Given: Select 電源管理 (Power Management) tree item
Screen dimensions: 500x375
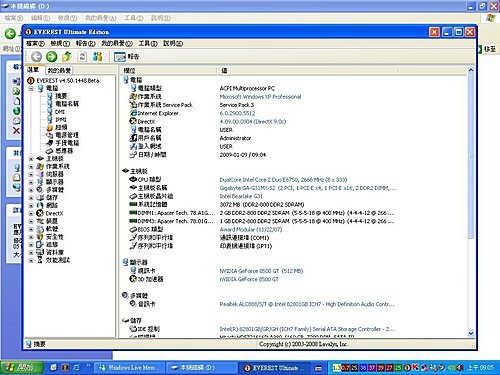Looking at the screenshot, I should pyautogui.click(x=62, y=135).
